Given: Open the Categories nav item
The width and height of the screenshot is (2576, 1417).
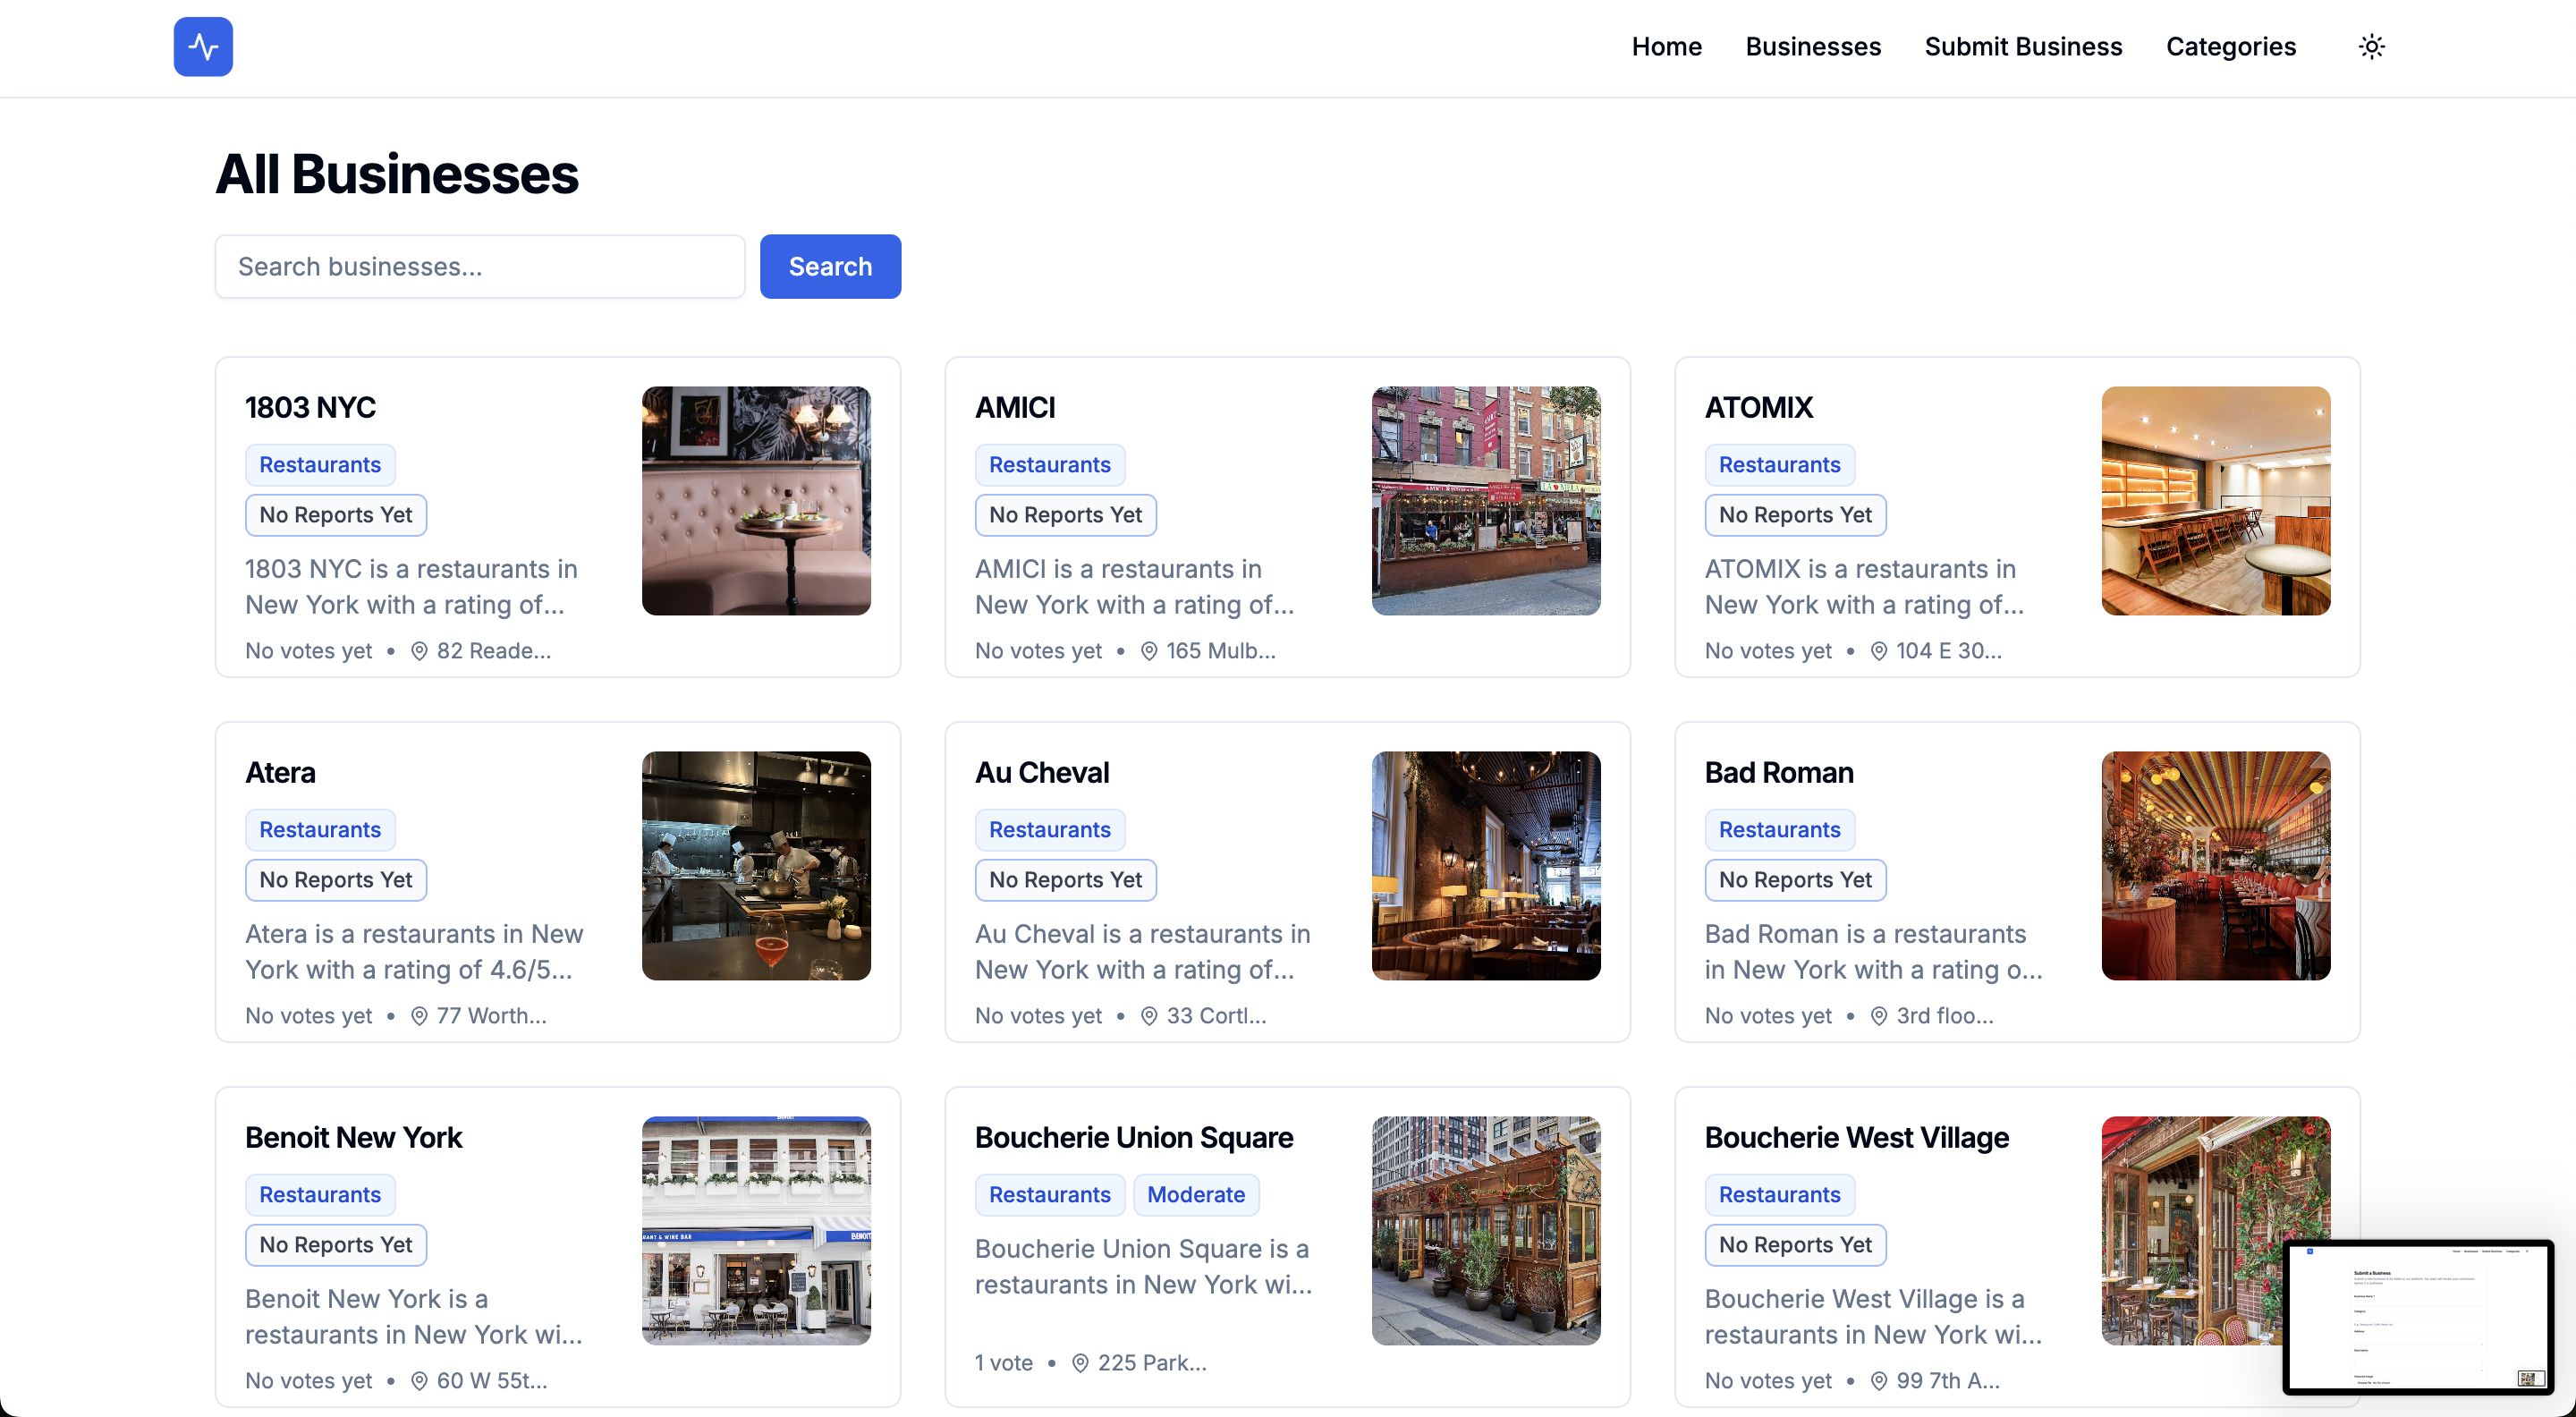Looking at the screenshot, I should coord(2230,47).
